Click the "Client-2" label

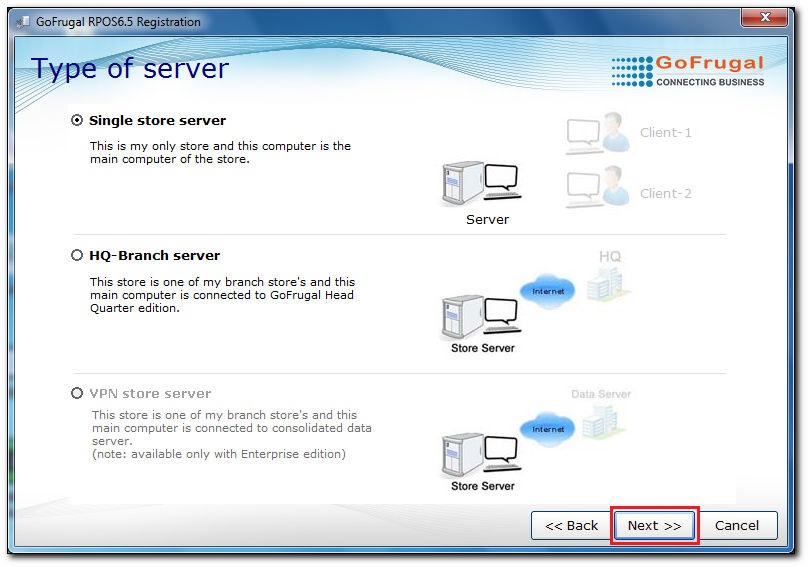(666, 193)
